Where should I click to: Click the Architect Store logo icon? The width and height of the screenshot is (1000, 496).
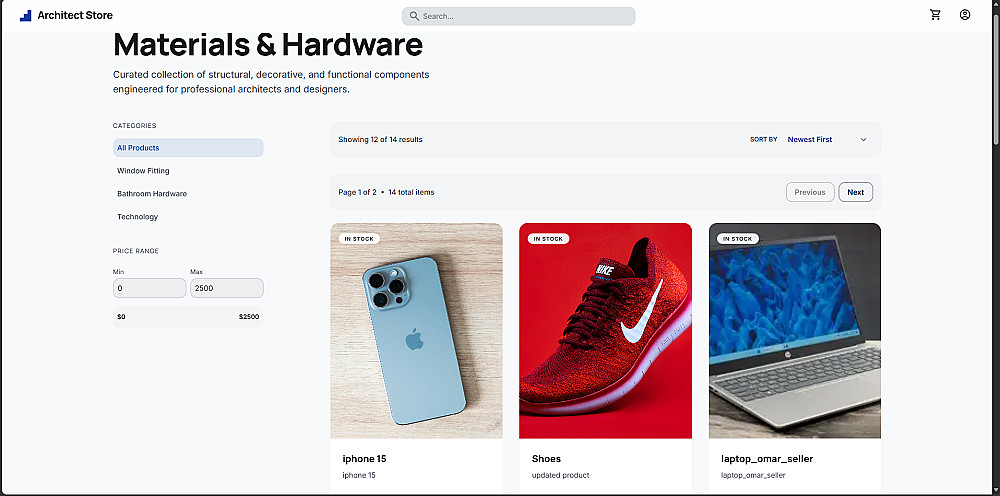point(26,15)
